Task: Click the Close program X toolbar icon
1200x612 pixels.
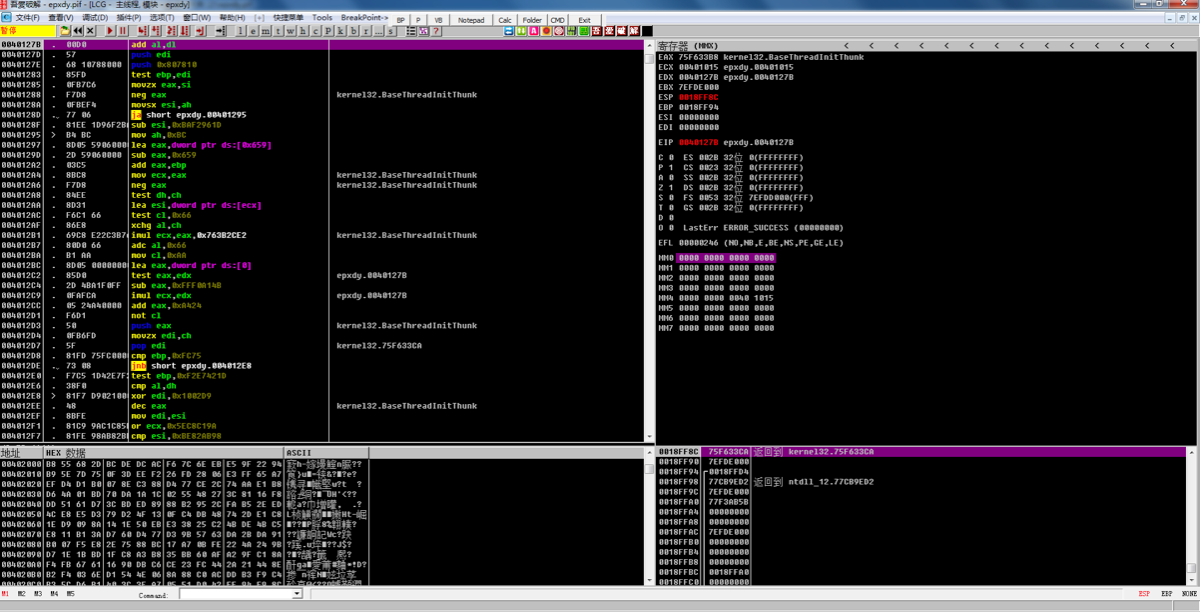Action: [x=90, y=31]
